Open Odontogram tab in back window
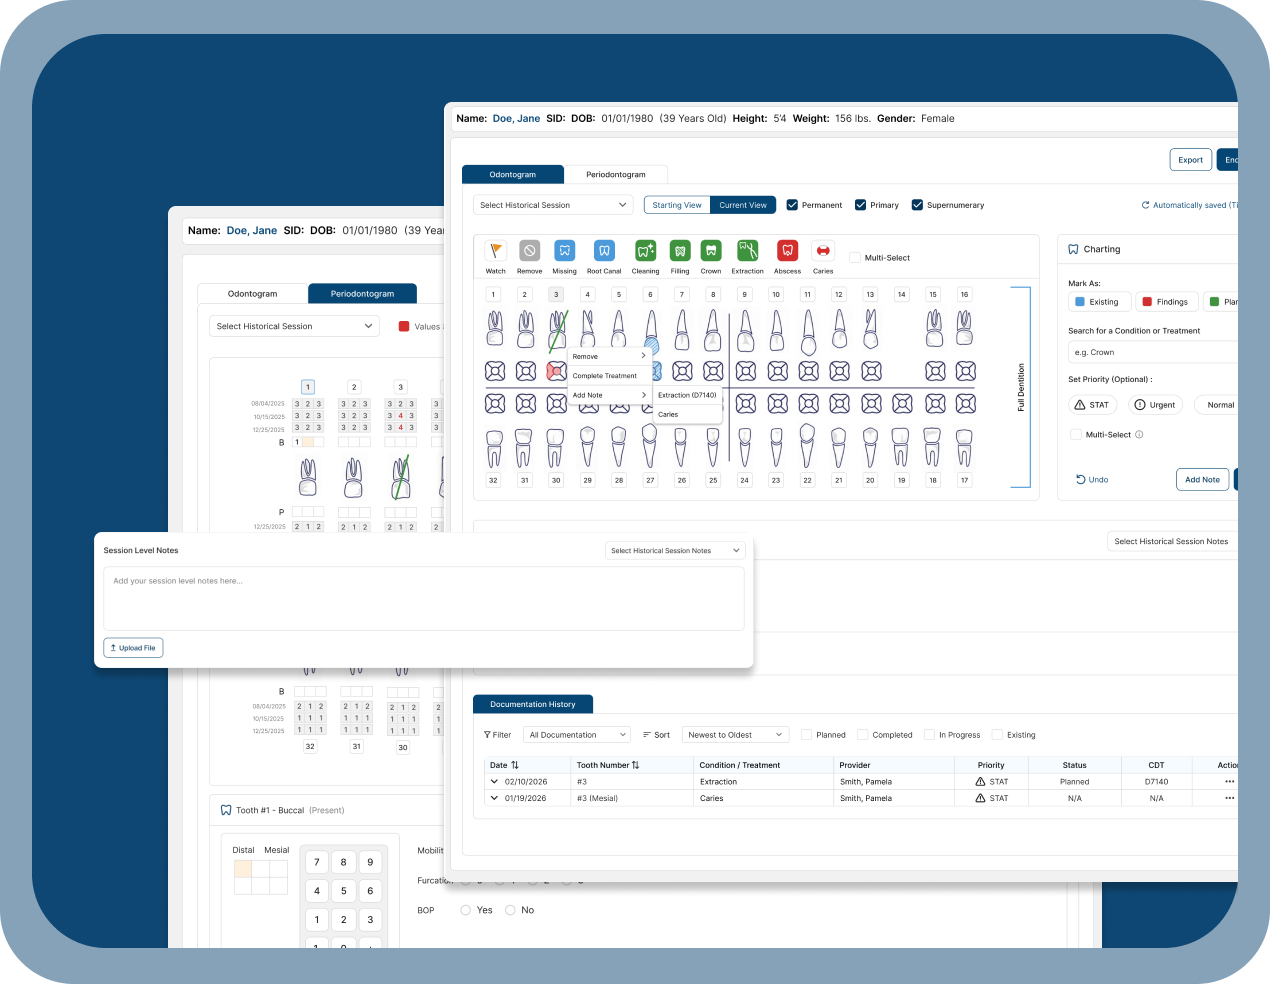 tap(253, 294)
